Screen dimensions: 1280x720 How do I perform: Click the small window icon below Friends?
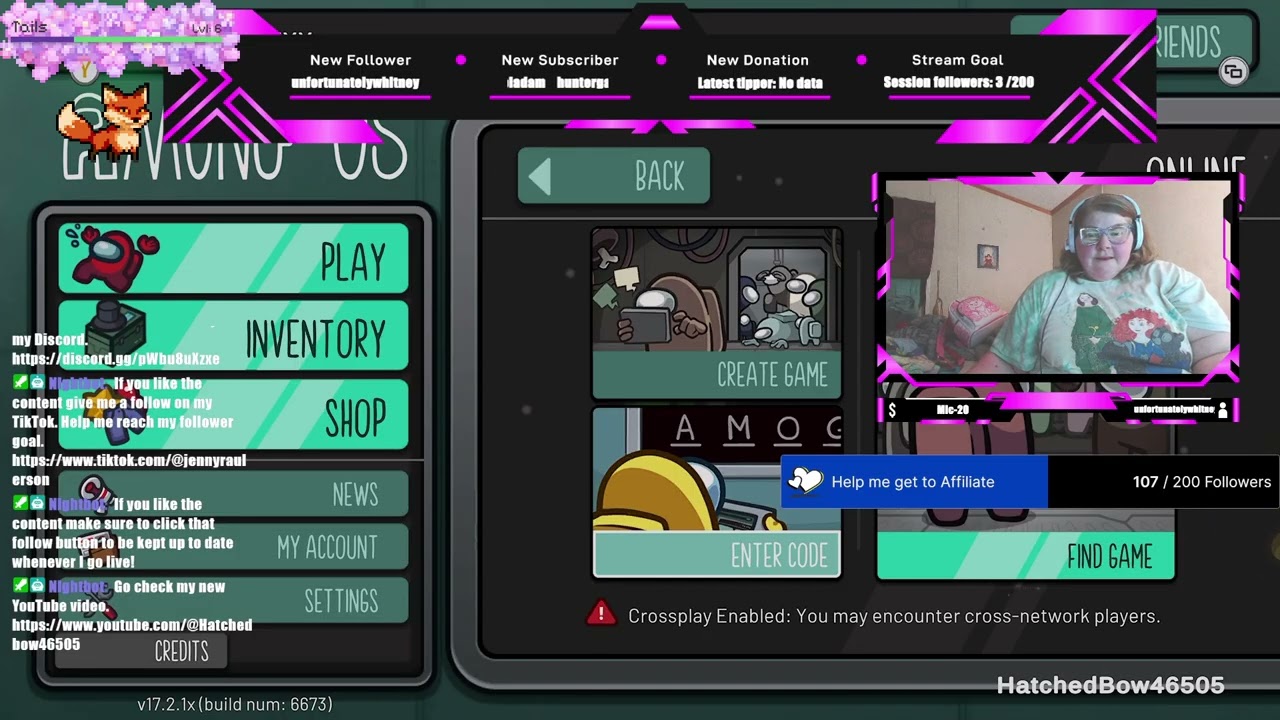point(1233,71)
